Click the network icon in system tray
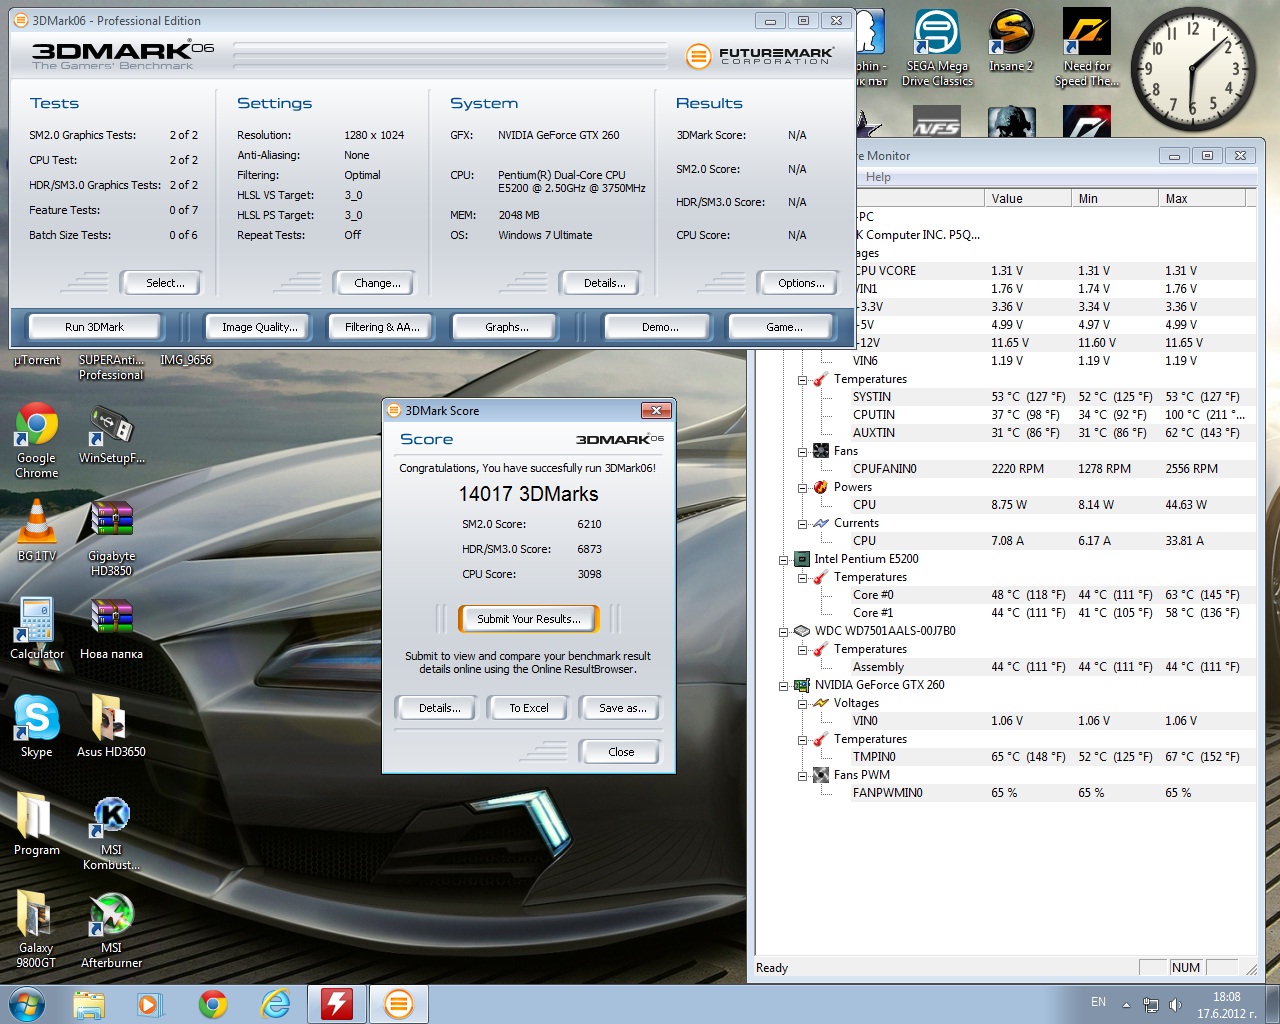 [1151, 1005]
